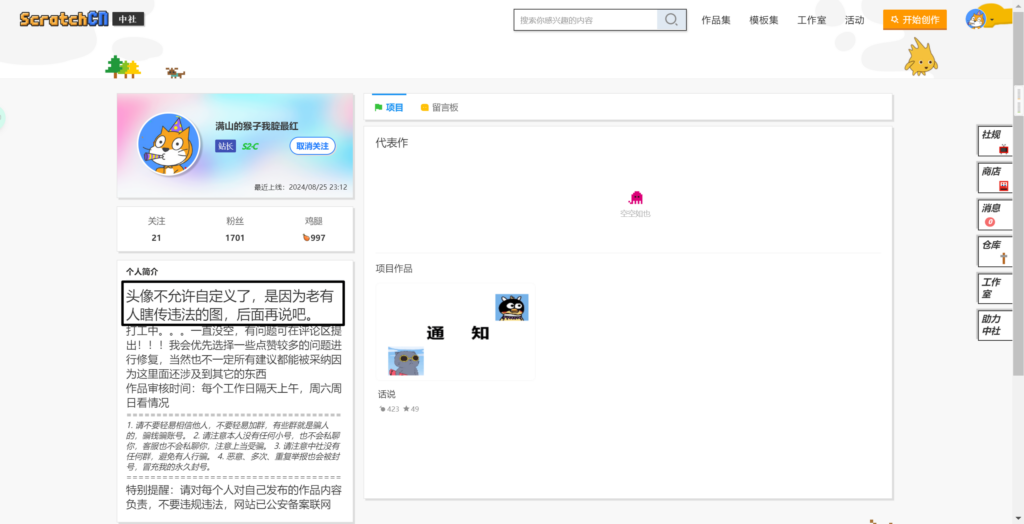Click into the search input field
The height and width of the screenshot is (524, 1024).
tap(585, 20)
